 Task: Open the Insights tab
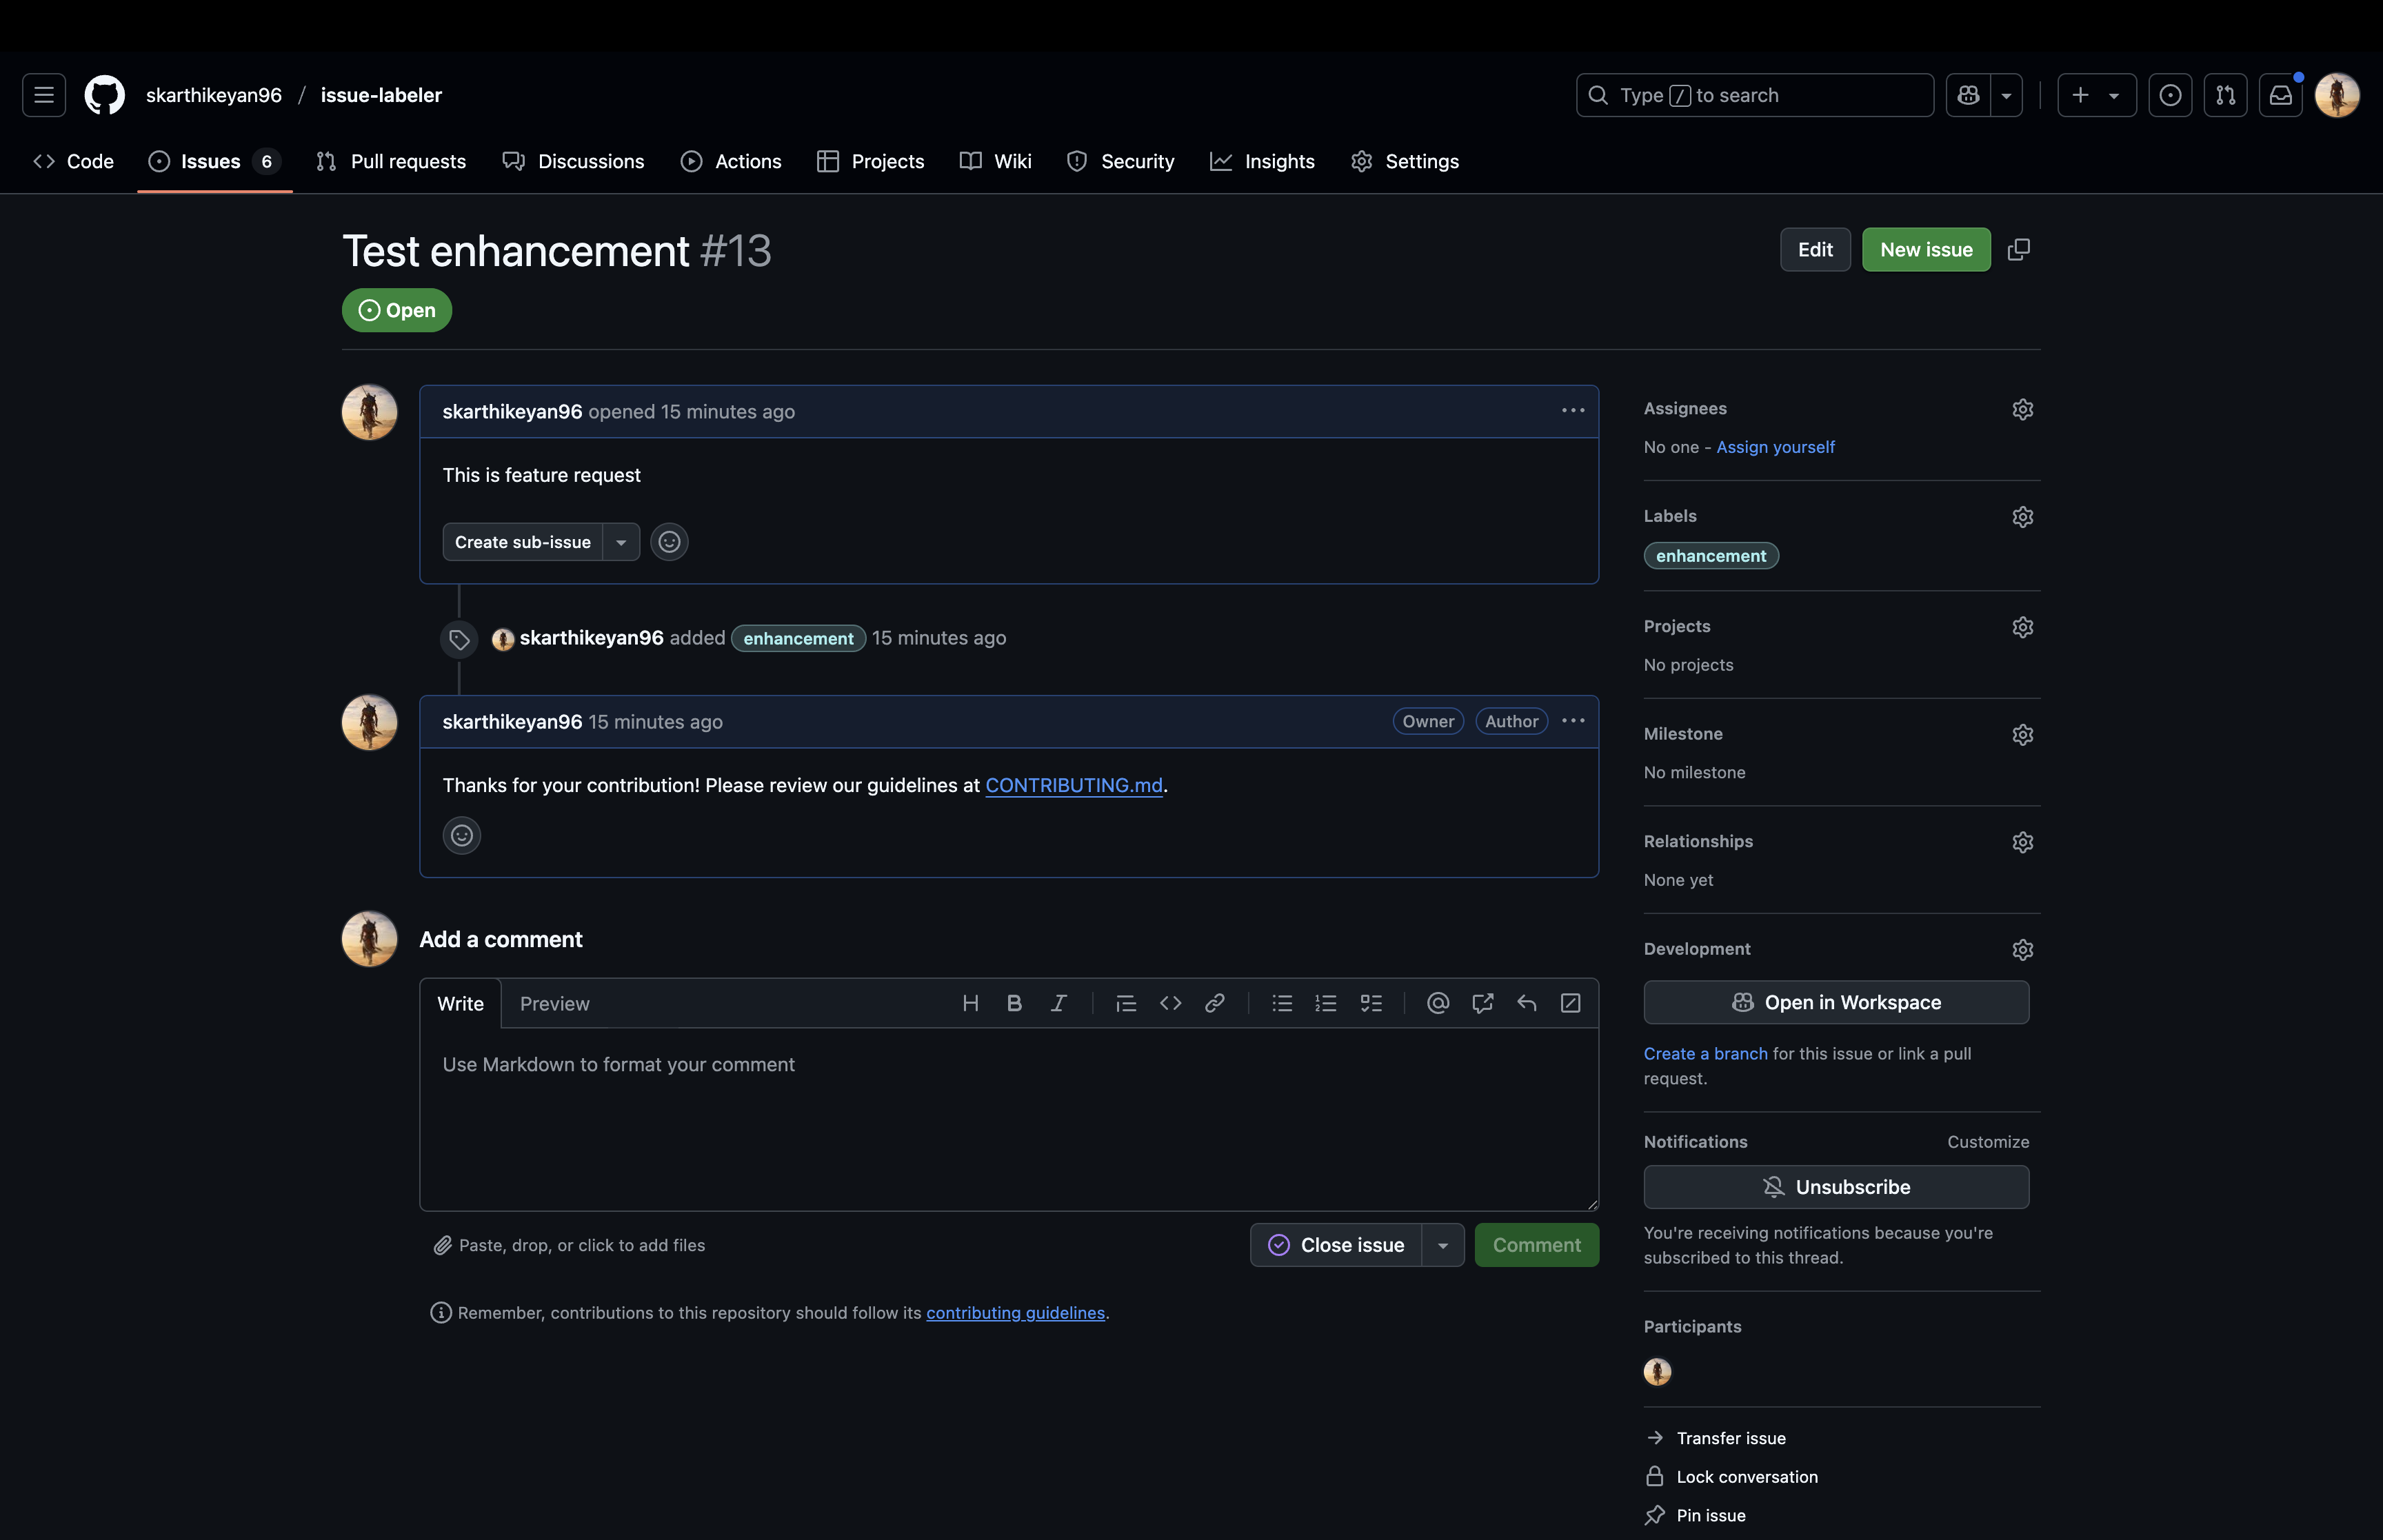point(1262,161)
